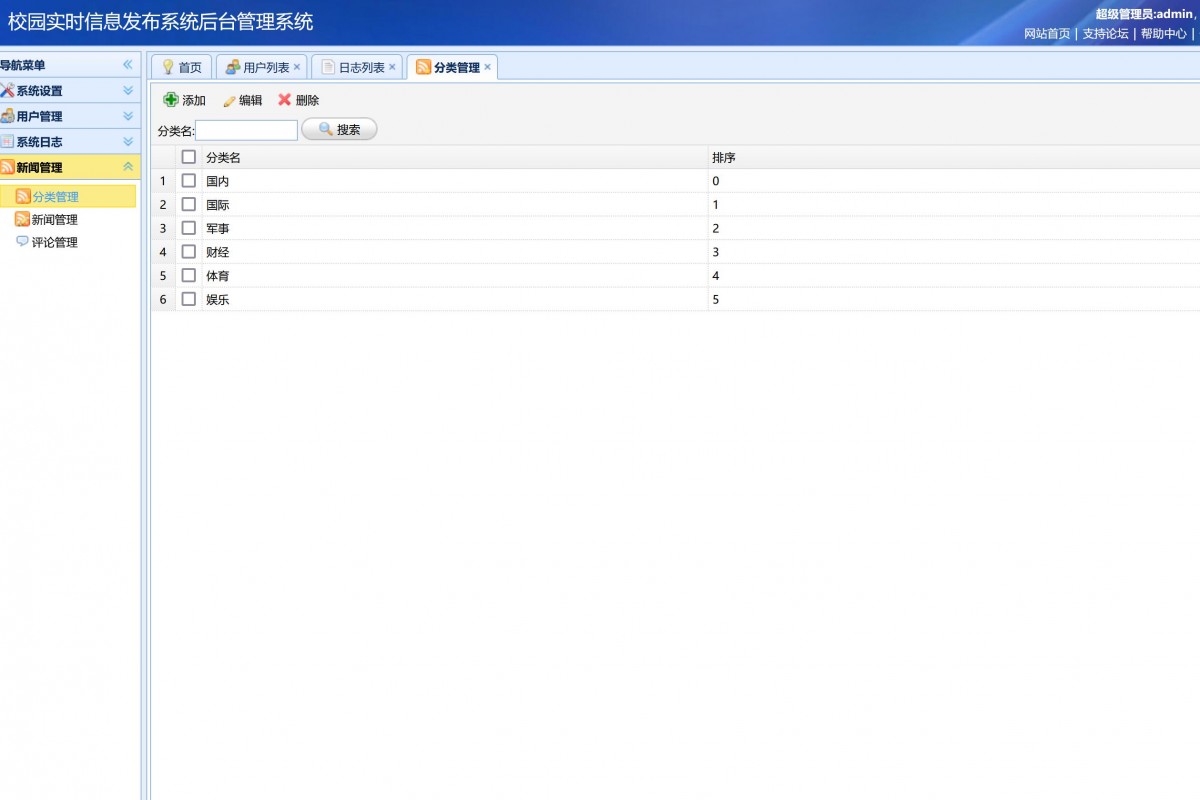Expand the 系统设置 menu section
1200x800 pixels.
[x=40, y=90]
